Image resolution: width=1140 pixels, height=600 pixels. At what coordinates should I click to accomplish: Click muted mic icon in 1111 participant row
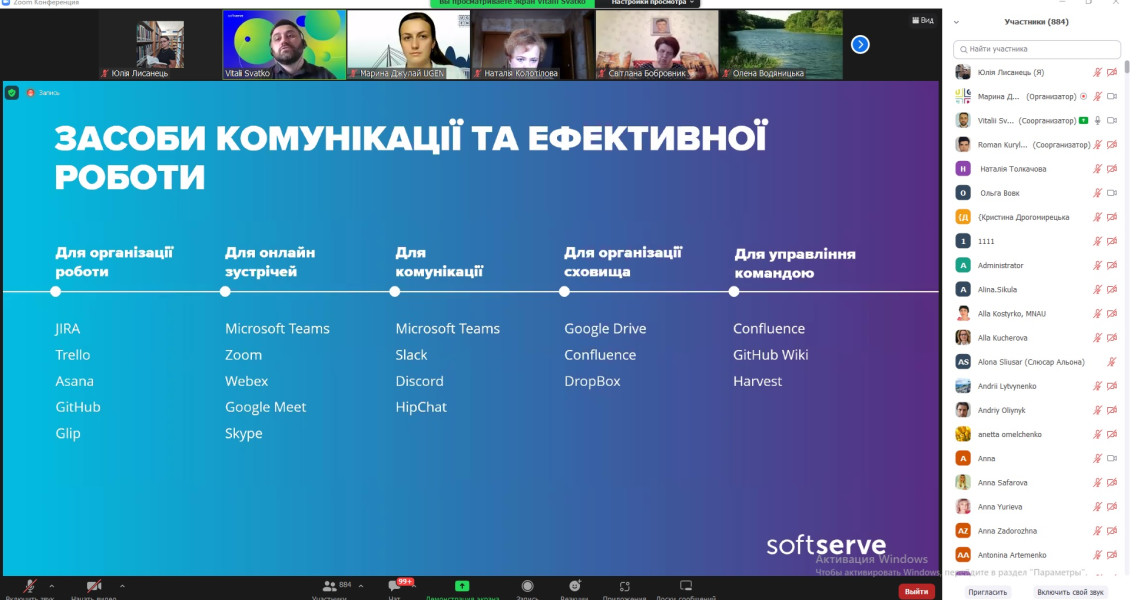pos(1098,241)
